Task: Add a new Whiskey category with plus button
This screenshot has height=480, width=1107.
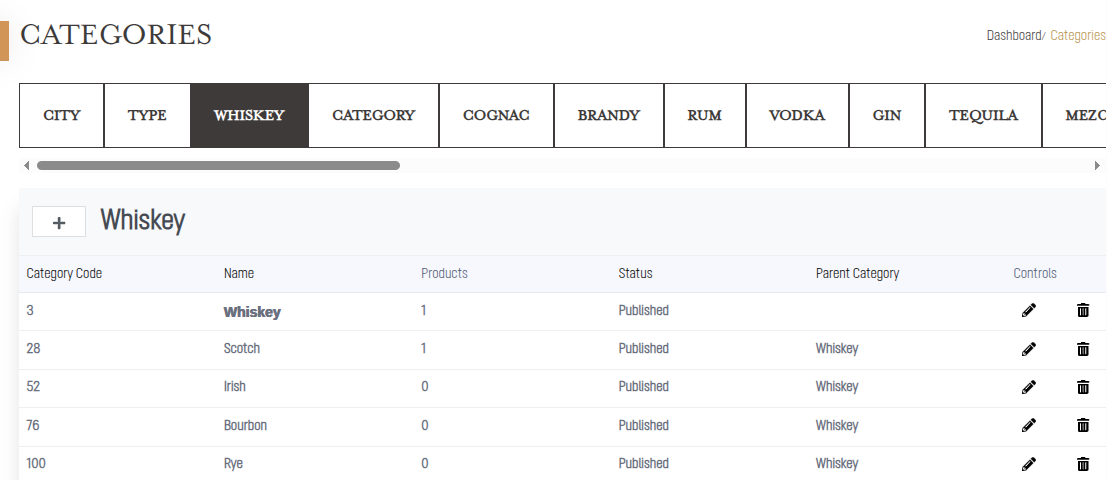Action: [x=59, y=222]
